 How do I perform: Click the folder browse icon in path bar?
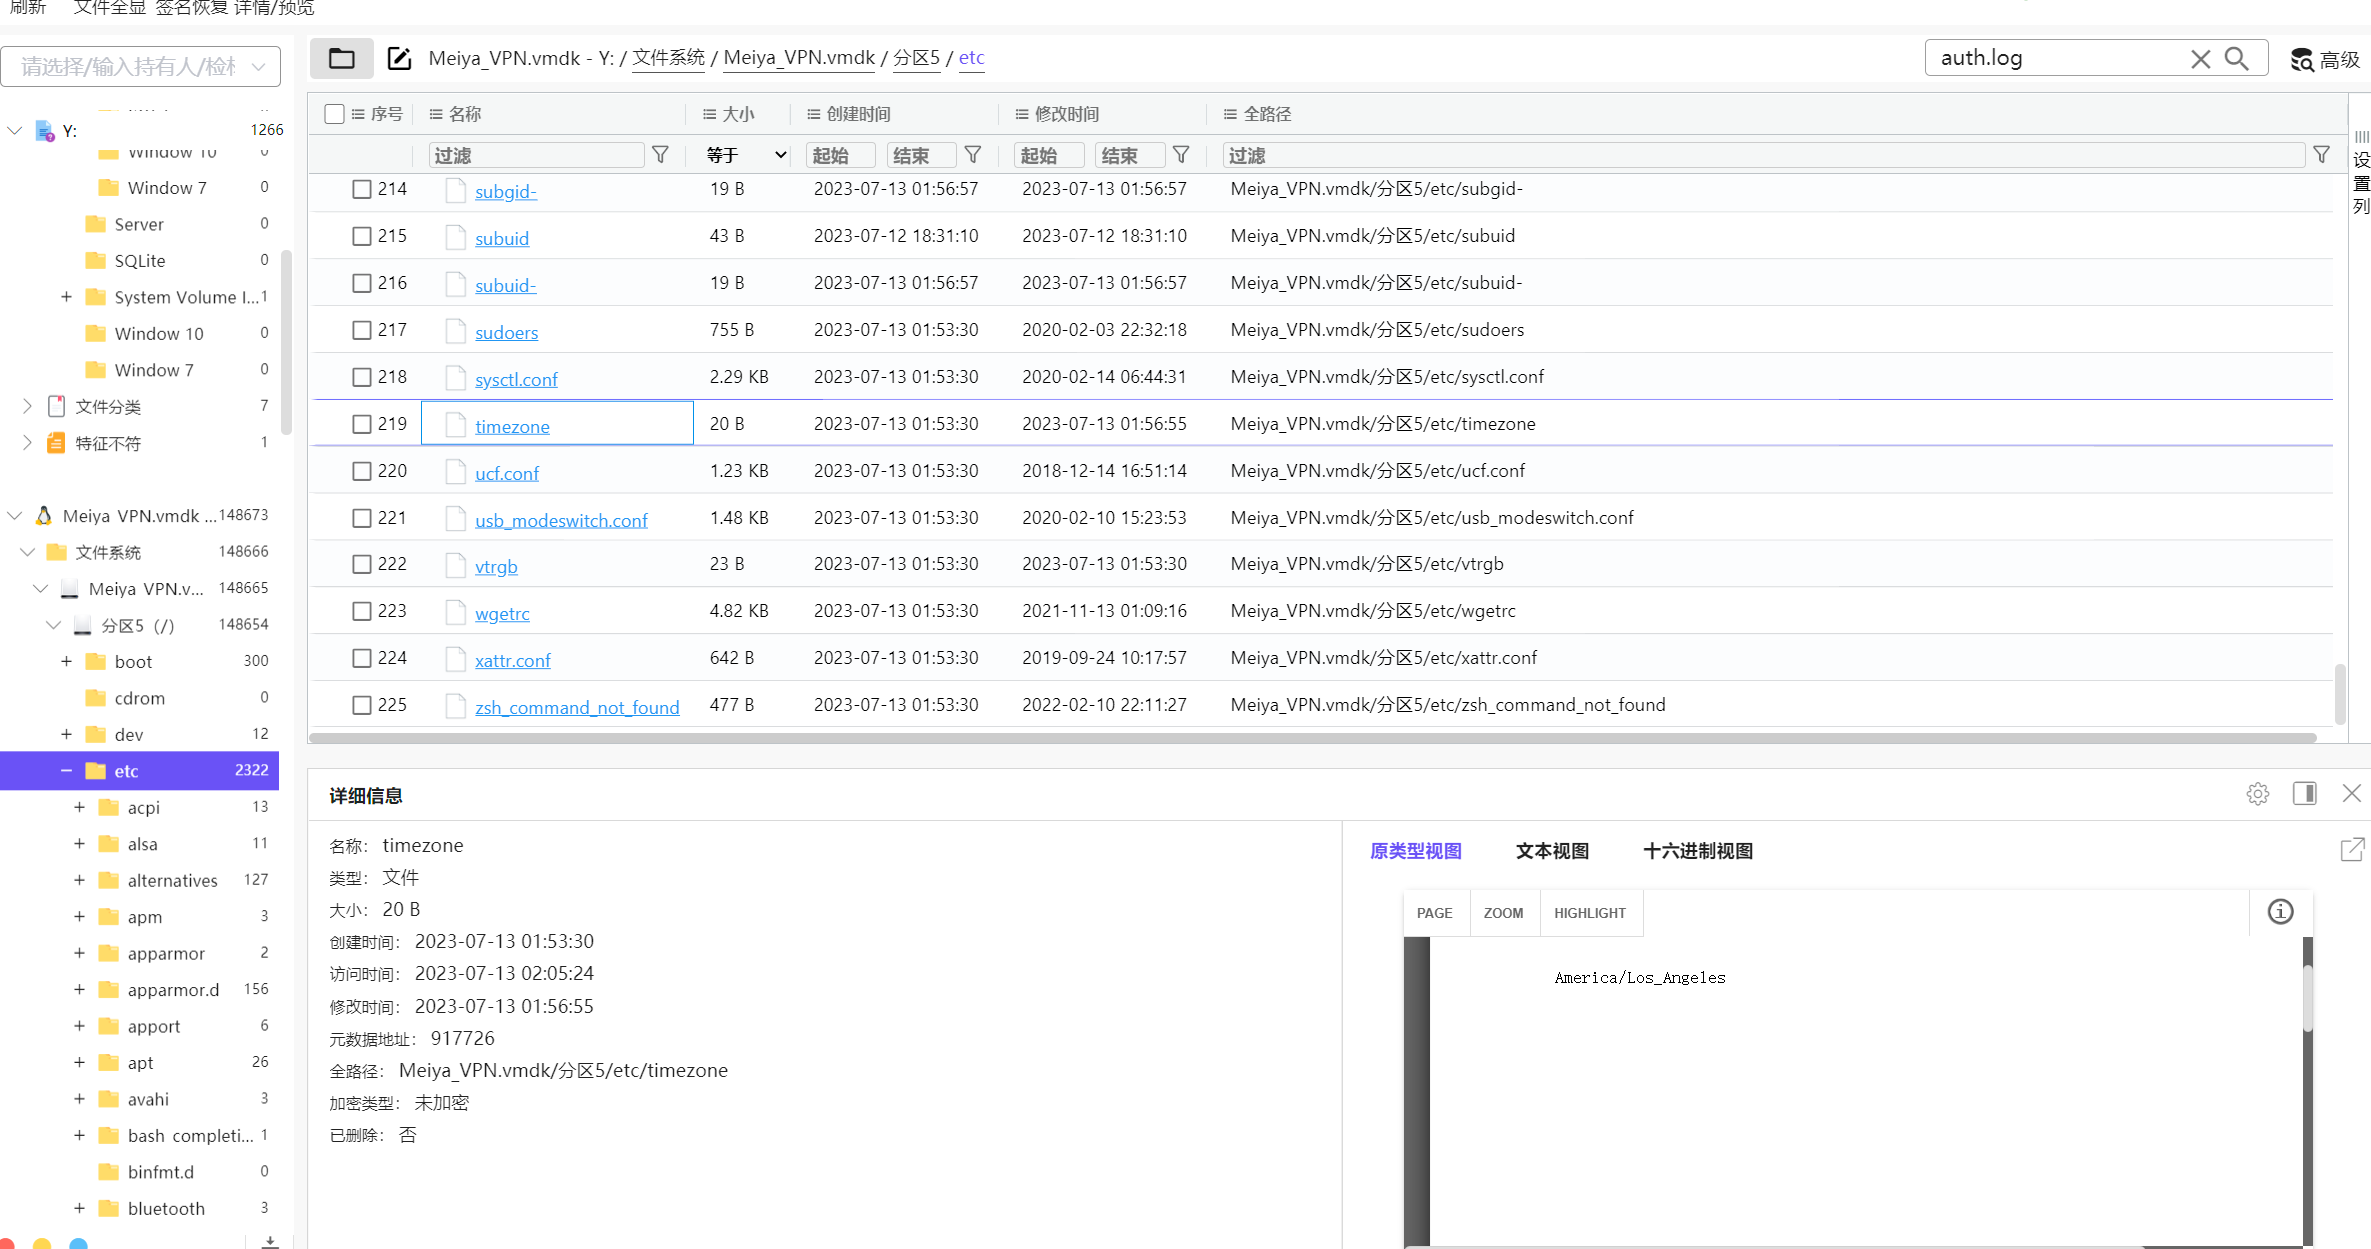341,58
